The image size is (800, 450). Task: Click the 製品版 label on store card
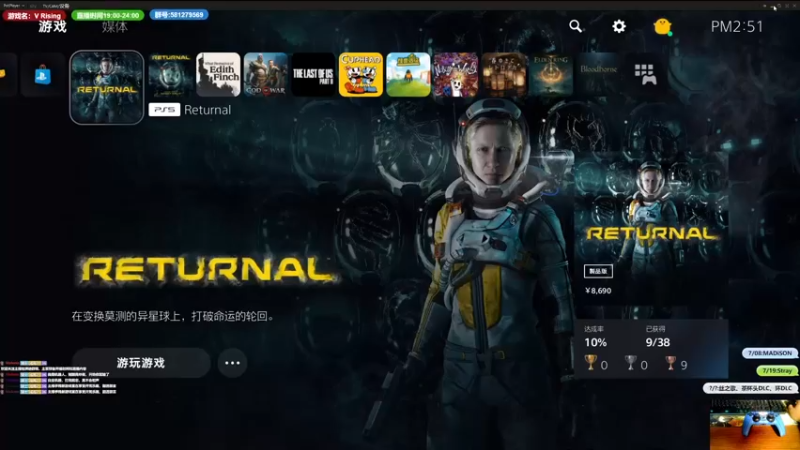pos(598,271)
